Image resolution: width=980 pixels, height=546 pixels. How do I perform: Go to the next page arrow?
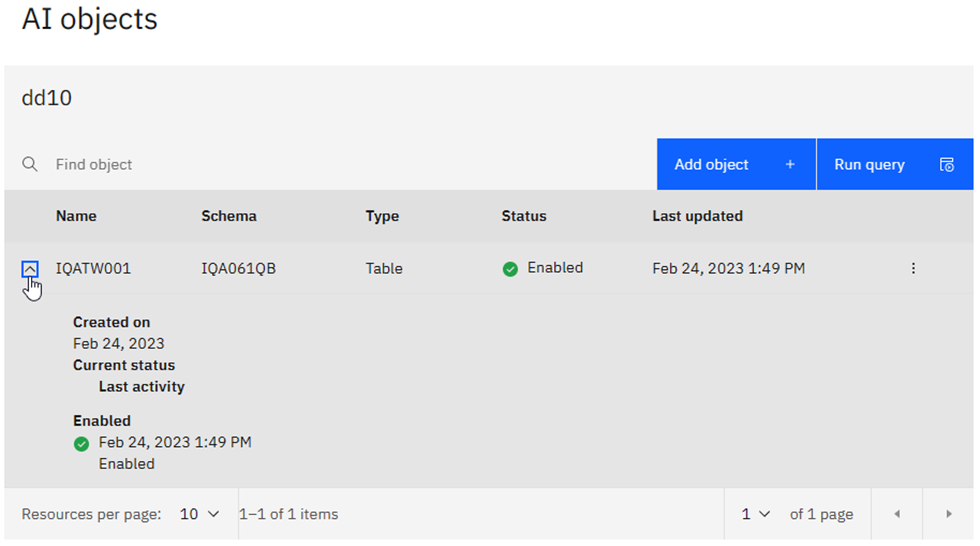coord(948,514)
